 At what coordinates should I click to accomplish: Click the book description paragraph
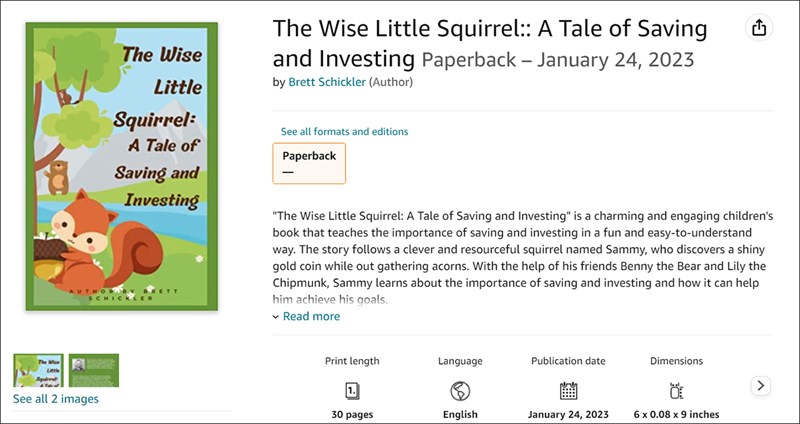pos(520,257)
